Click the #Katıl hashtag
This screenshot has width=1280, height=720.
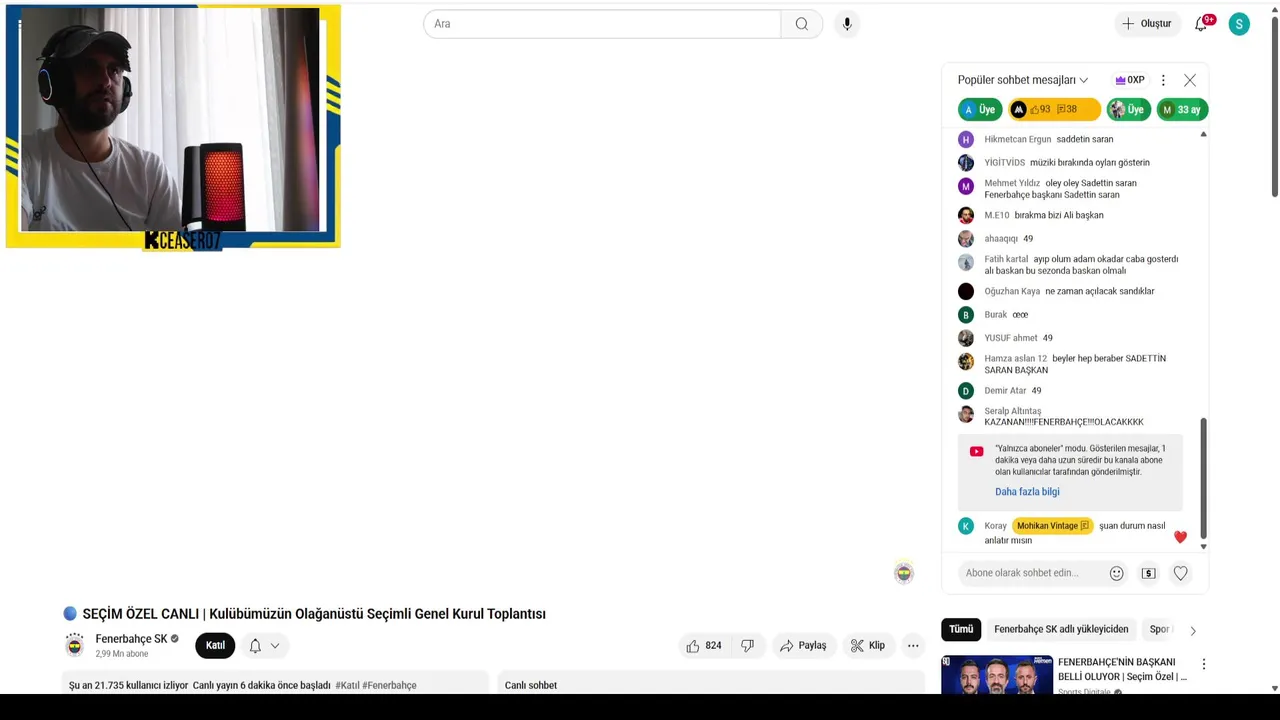tap(347, 685)
